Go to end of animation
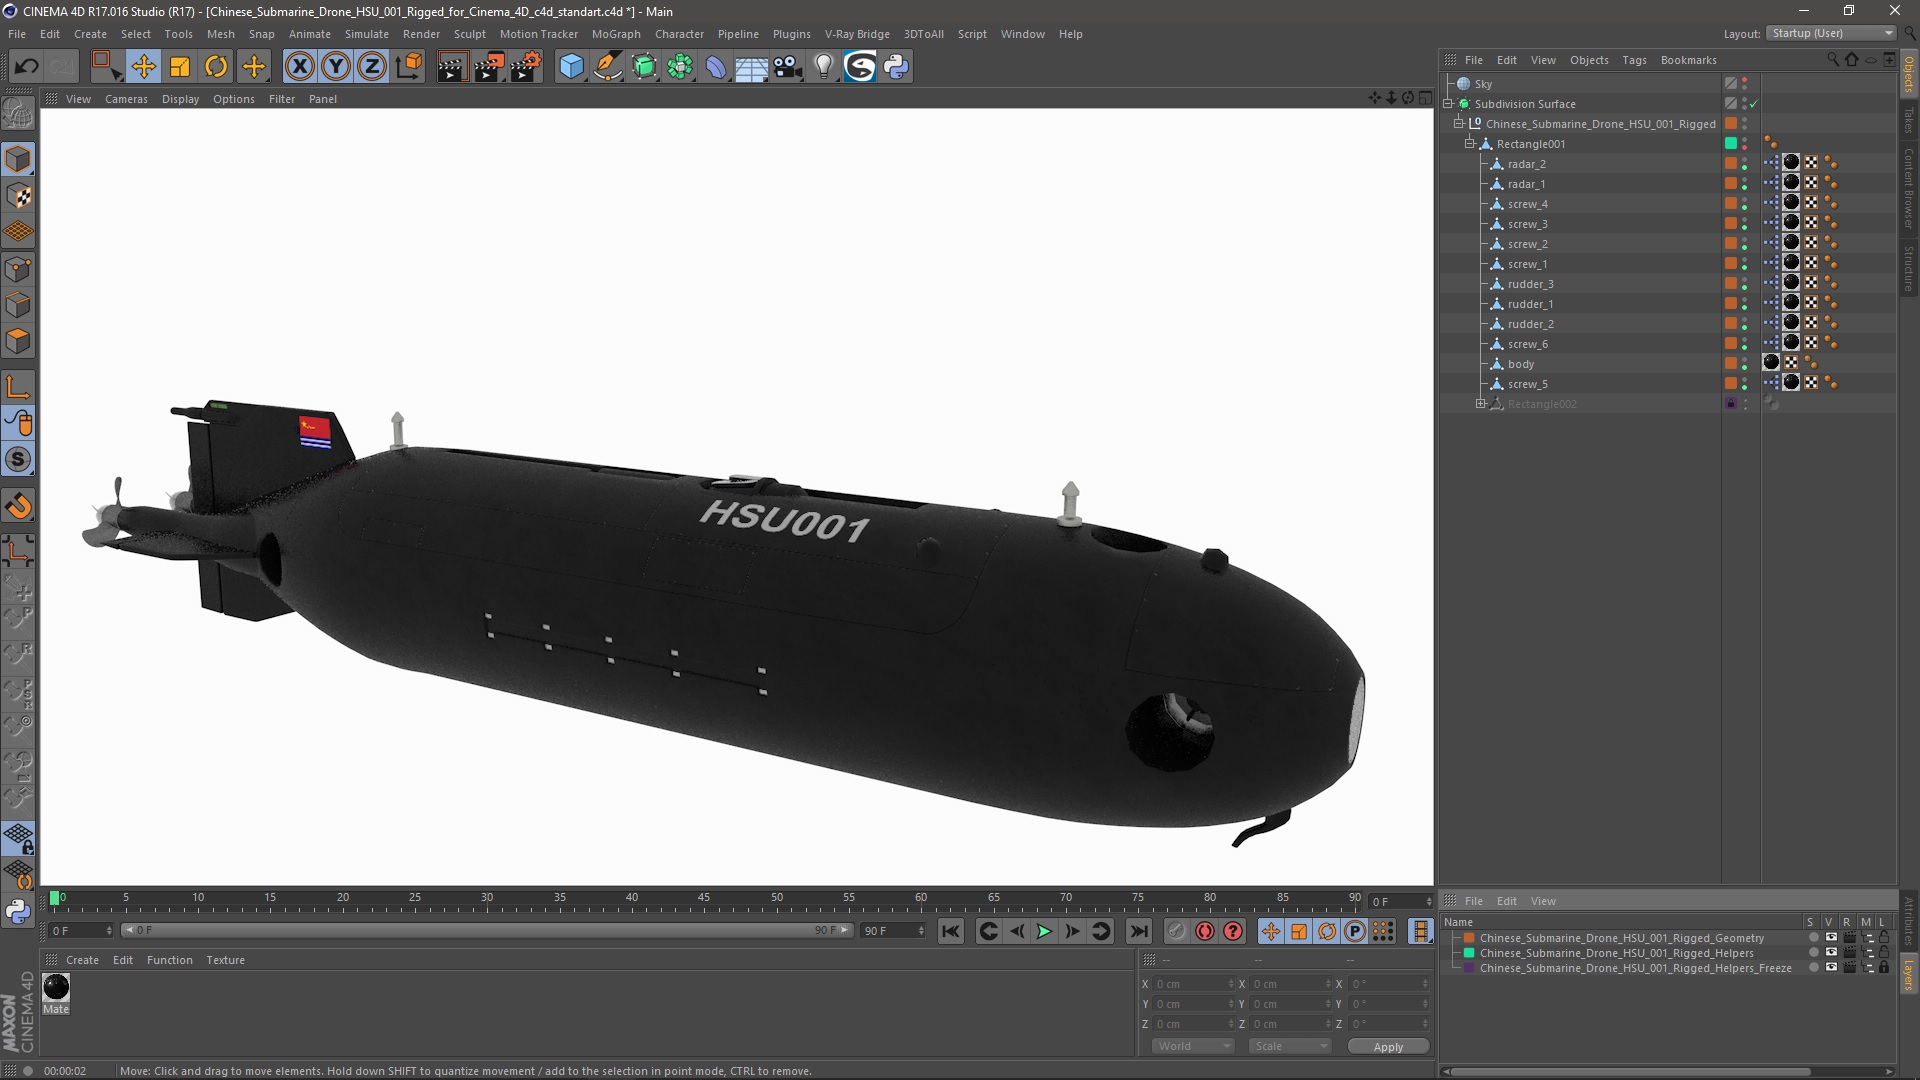1920x1080 pixels. 1139,931
